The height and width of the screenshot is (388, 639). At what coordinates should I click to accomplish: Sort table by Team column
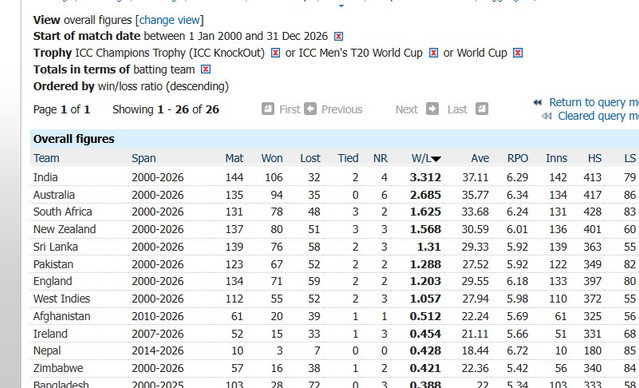(x=46, y=158)
